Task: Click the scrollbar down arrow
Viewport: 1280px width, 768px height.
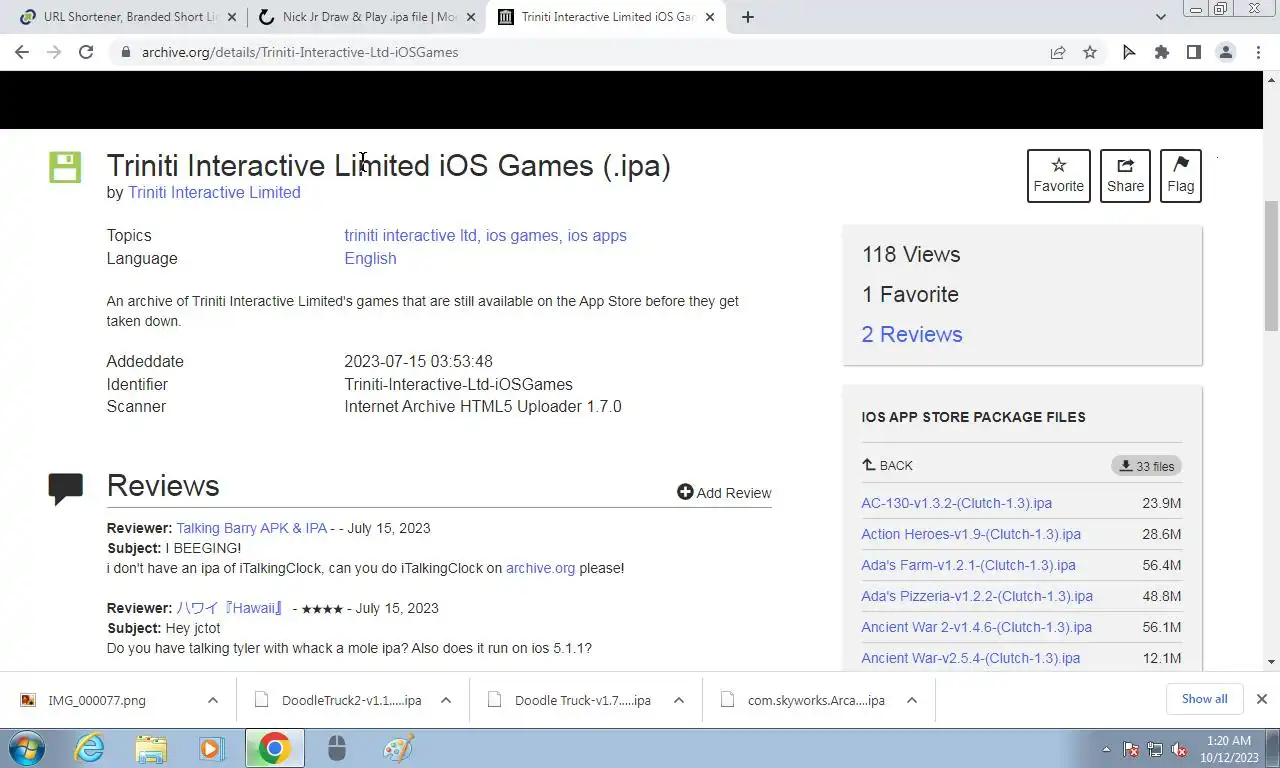Action: click(1272, 662)
